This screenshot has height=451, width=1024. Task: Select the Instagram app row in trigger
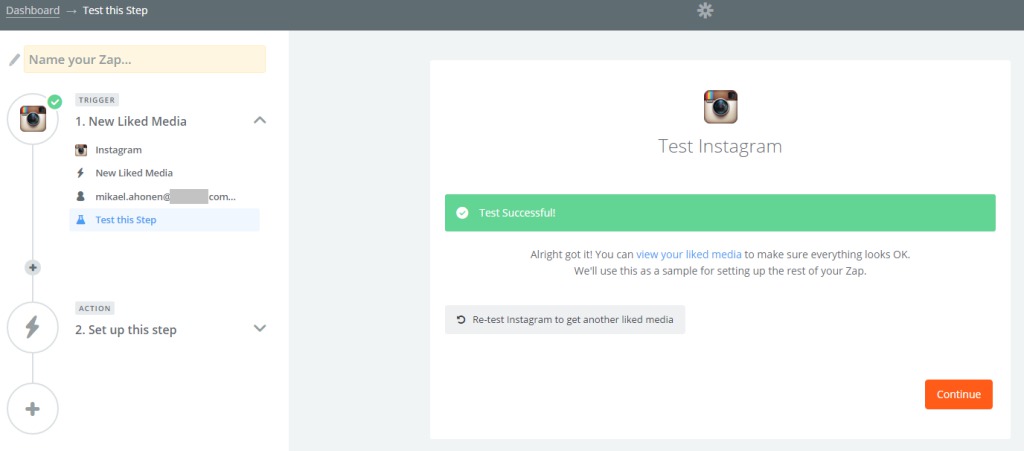(165, 150)
